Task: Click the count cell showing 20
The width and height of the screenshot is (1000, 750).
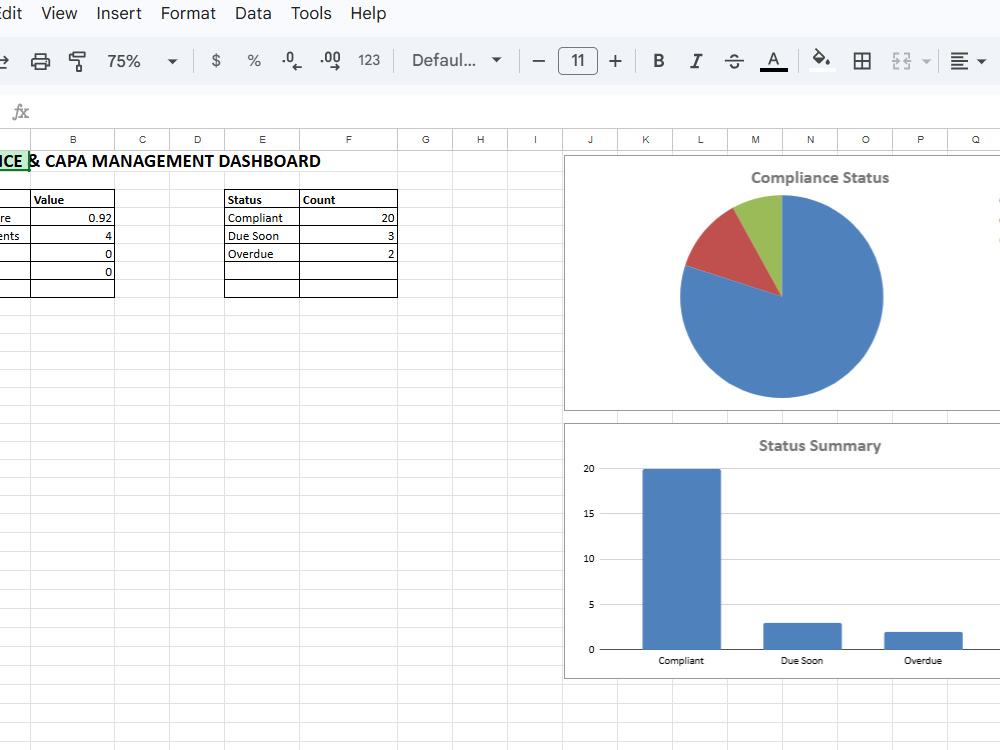Action: point(348,217)
